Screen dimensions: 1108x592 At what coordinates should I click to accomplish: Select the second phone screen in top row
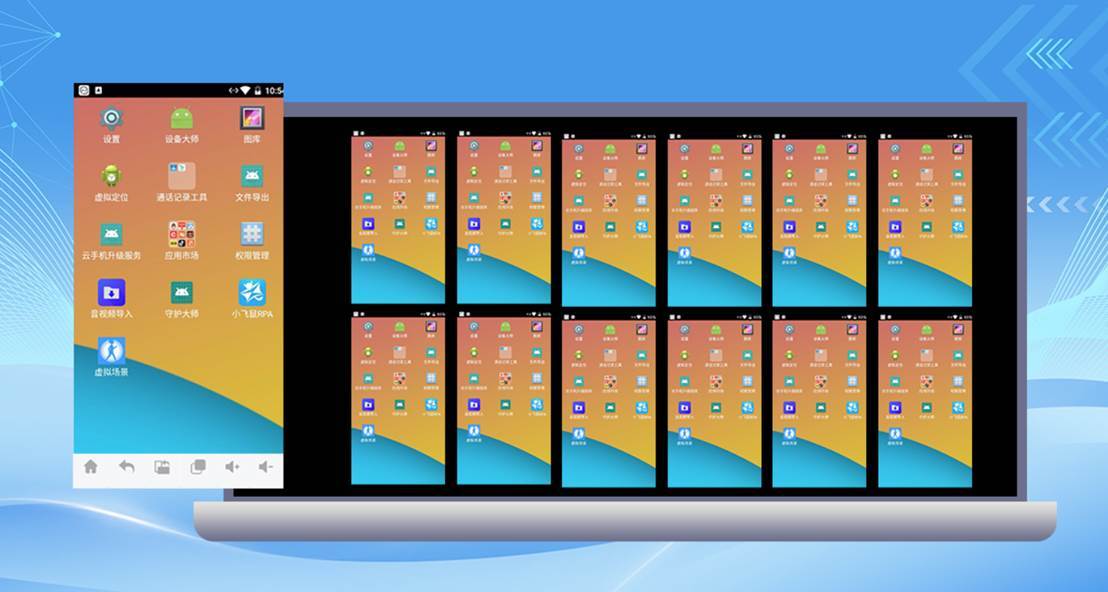(504, 217)
